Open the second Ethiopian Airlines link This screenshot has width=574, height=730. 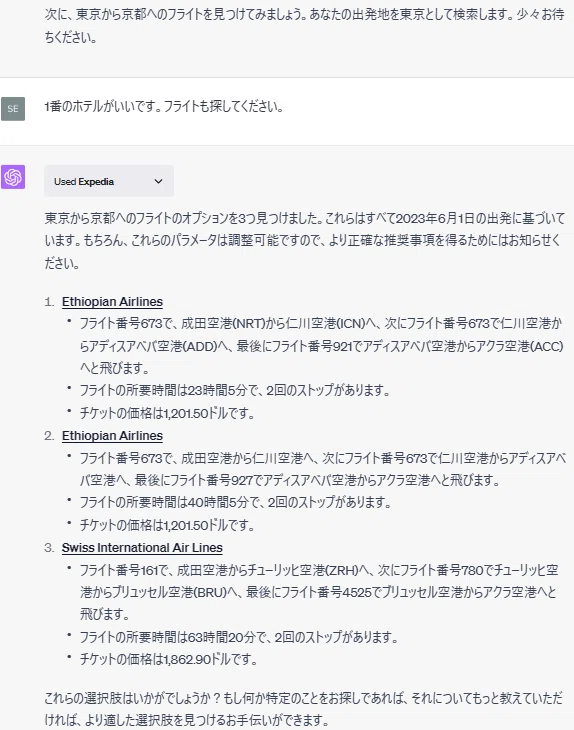coord(112,436)
